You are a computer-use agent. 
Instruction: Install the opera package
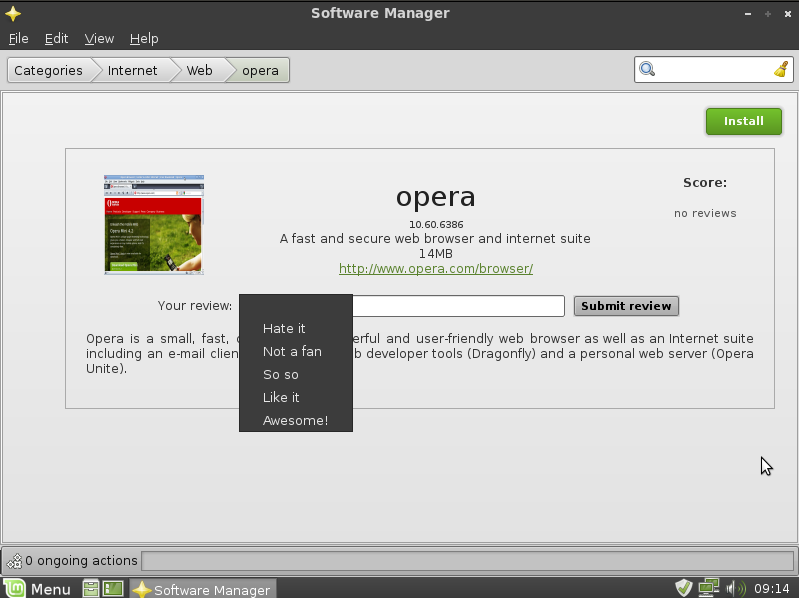click(743, 121)
